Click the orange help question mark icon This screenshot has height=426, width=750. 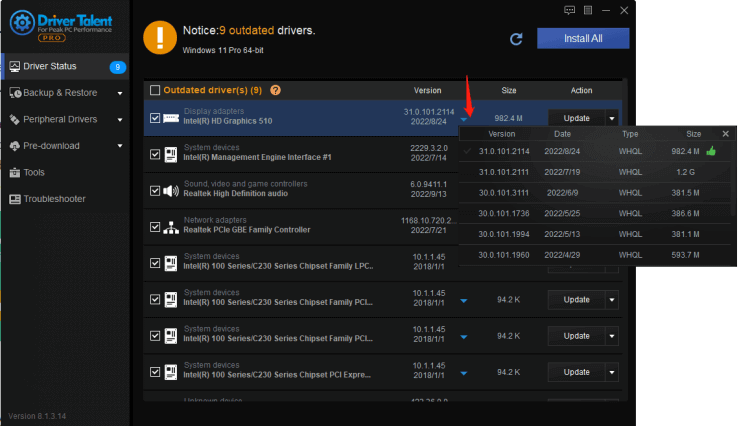click(x=275, y=90)
